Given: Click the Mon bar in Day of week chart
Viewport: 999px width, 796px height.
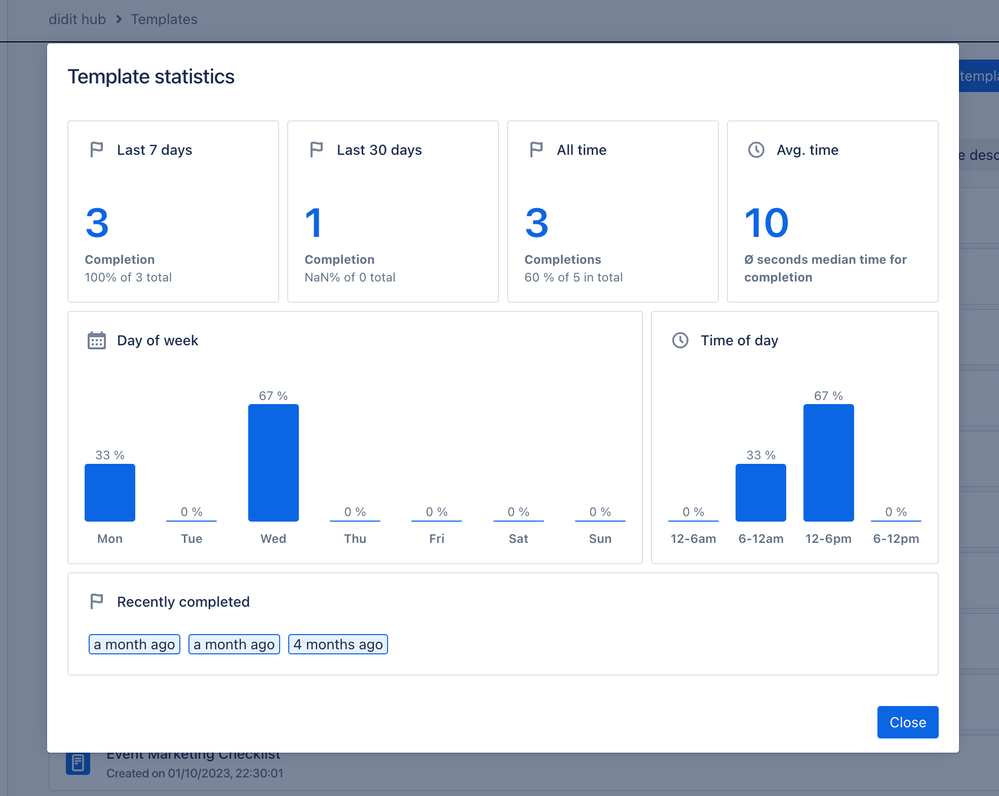Looking at the screenshot, I should click(109, 492).
